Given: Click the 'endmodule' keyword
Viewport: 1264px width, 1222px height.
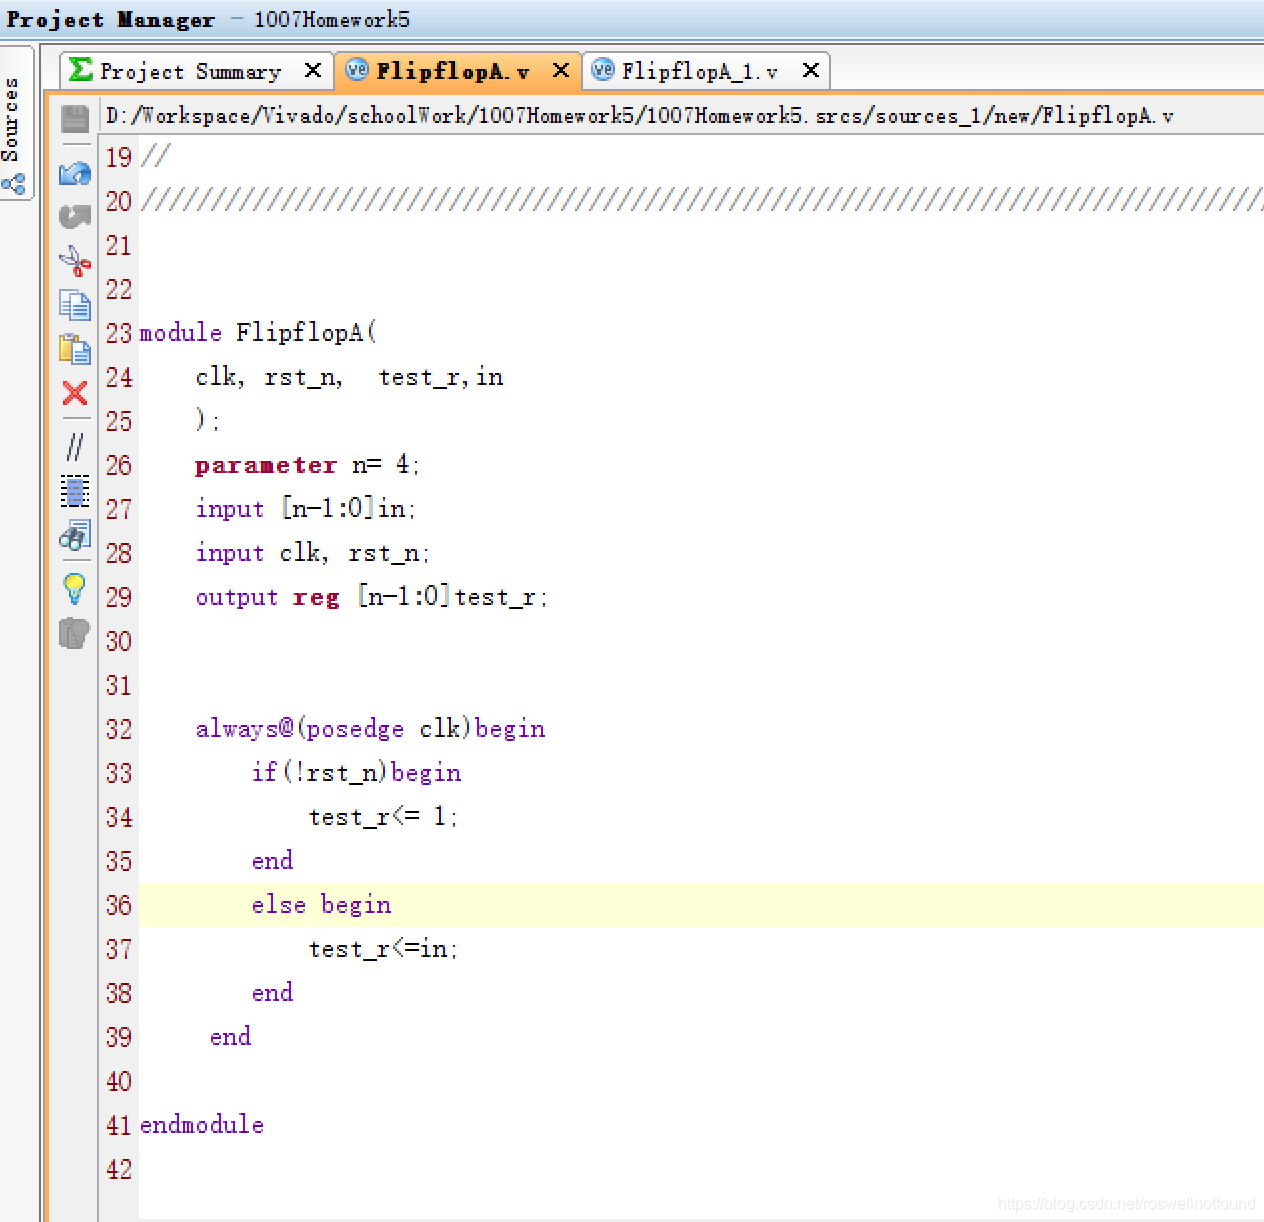Looking at the screenshot, I should click(202, 1125).
